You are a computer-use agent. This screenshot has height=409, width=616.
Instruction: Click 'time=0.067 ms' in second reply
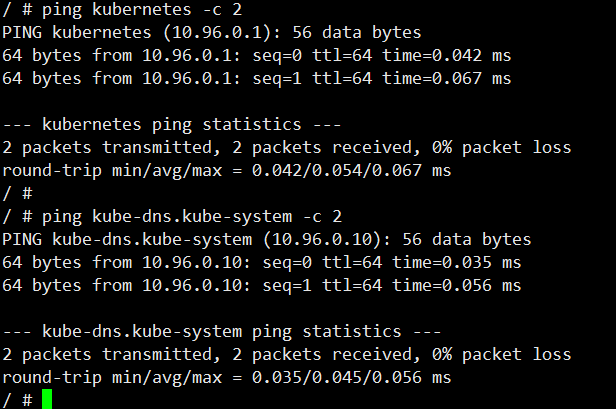point(447,79)
